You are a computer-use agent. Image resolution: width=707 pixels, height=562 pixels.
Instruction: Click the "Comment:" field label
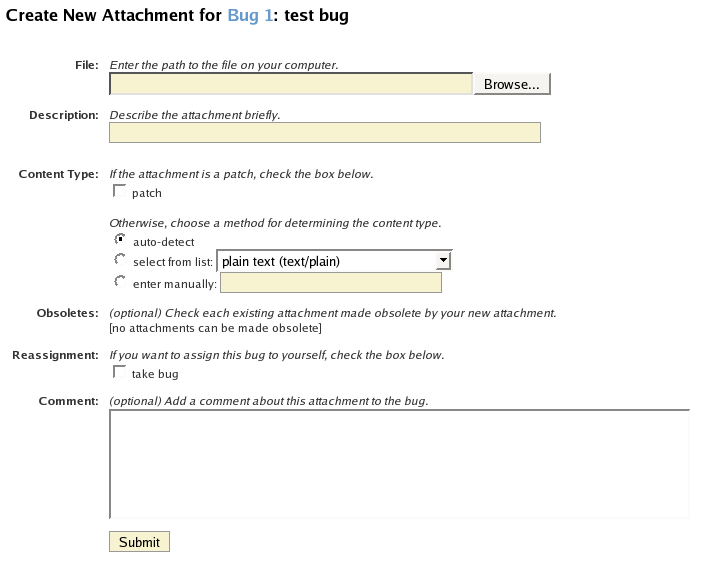69,401
